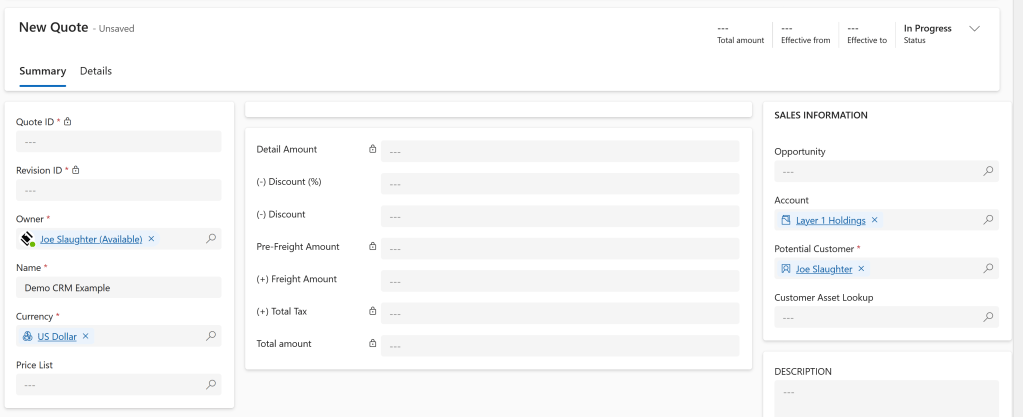Image resolution: width=1023 pixels, height=417 pixels.
Task: Click the (+) Freight Amount field
Action: (x=560, y=281)
